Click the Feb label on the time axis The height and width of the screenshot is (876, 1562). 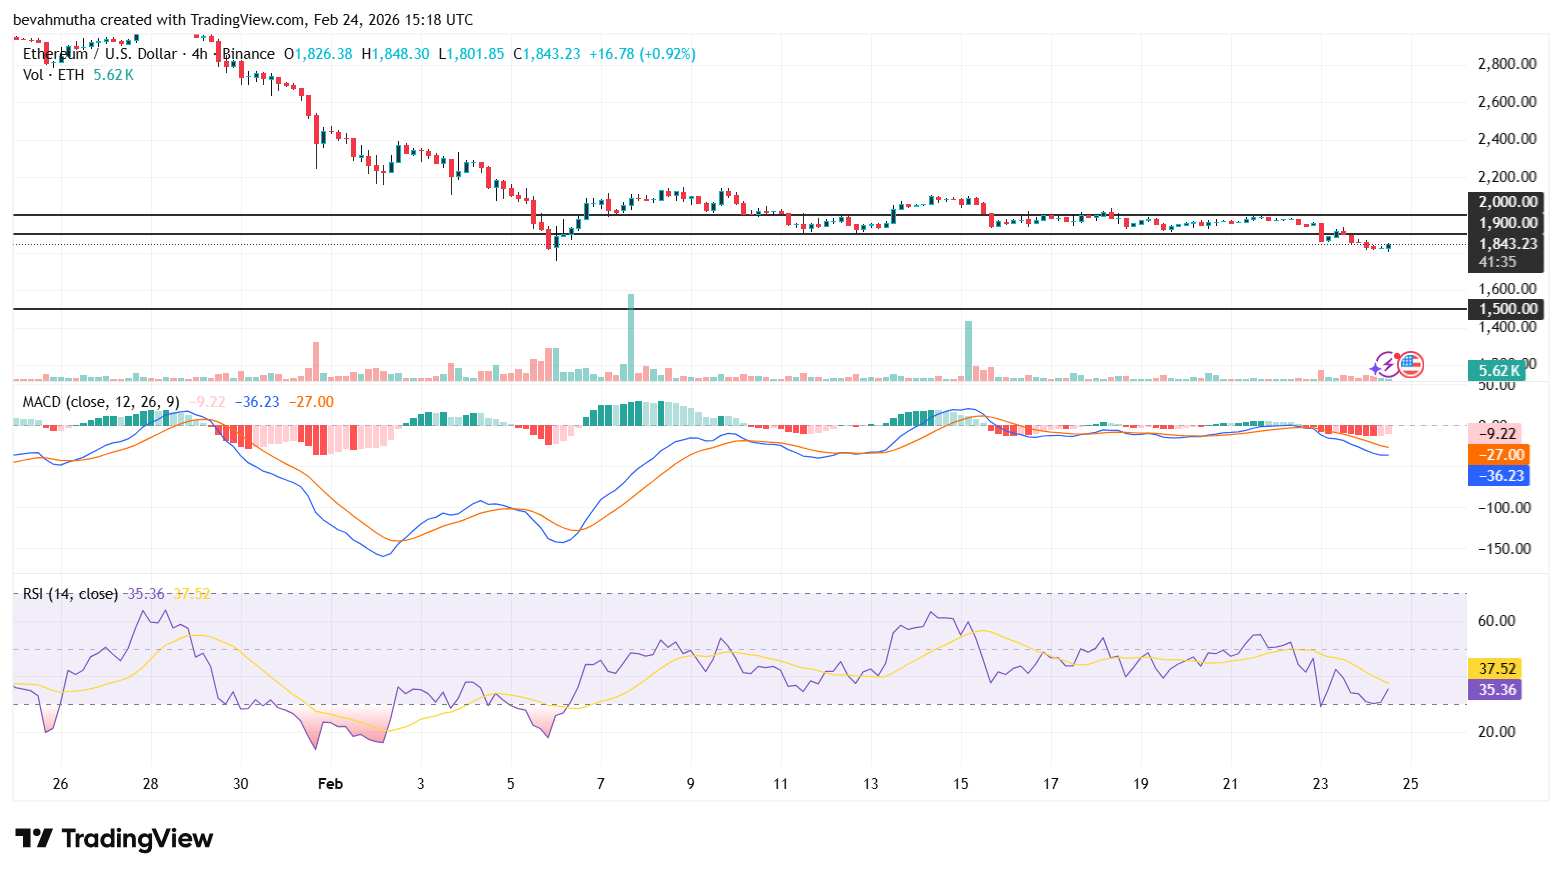[x=330, y=784]
